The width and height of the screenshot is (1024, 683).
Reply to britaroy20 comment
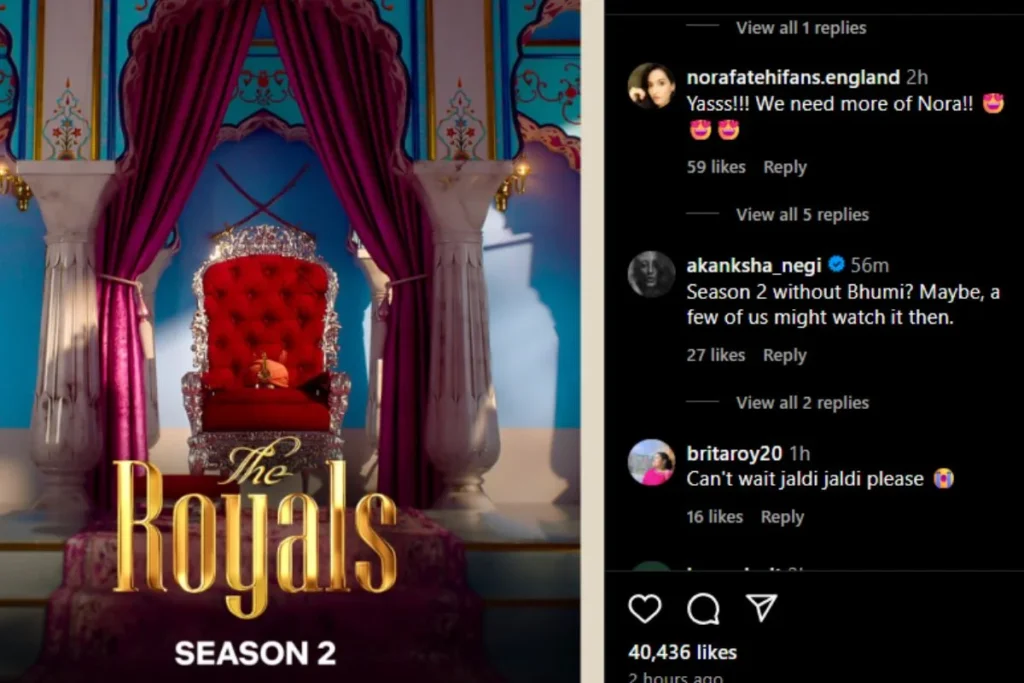tap(782, 517)
